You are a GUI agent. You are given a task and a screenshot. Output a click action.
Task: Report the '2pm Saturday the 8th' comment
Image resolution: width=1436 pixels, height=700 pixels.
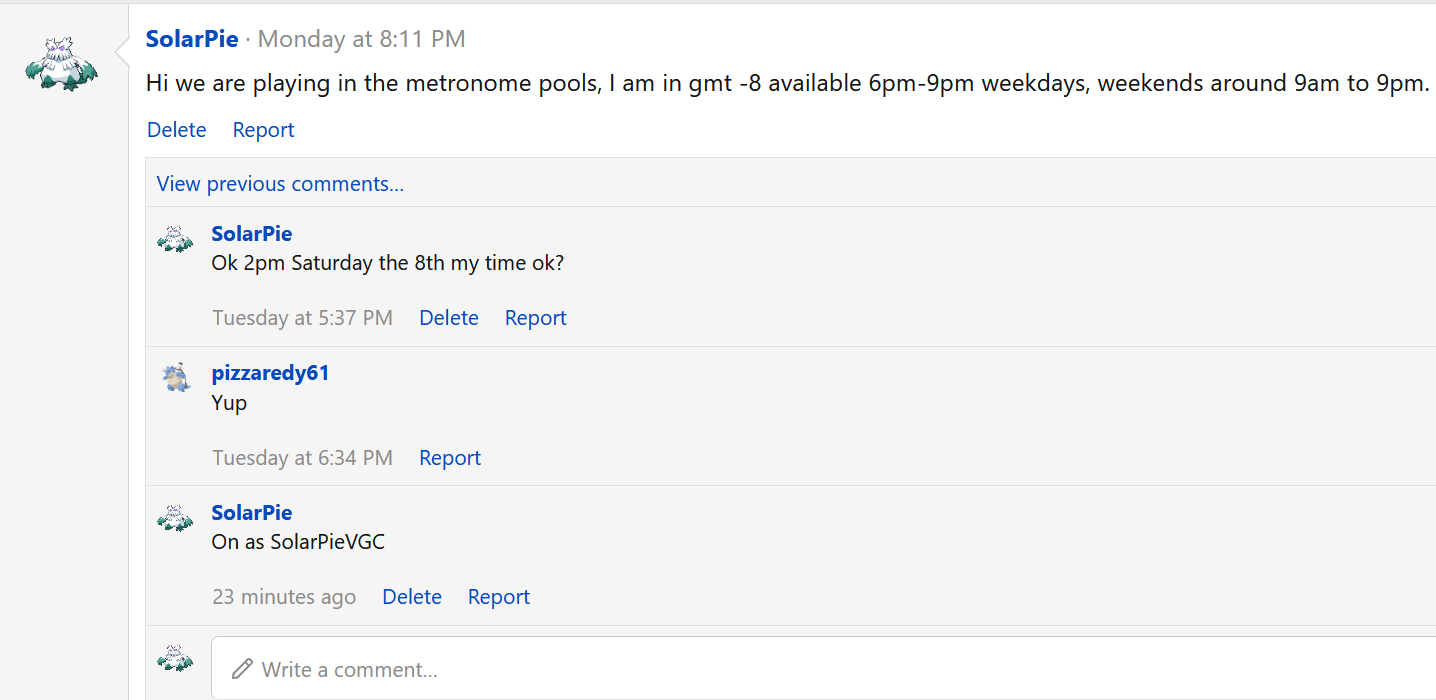pos(536,318)
